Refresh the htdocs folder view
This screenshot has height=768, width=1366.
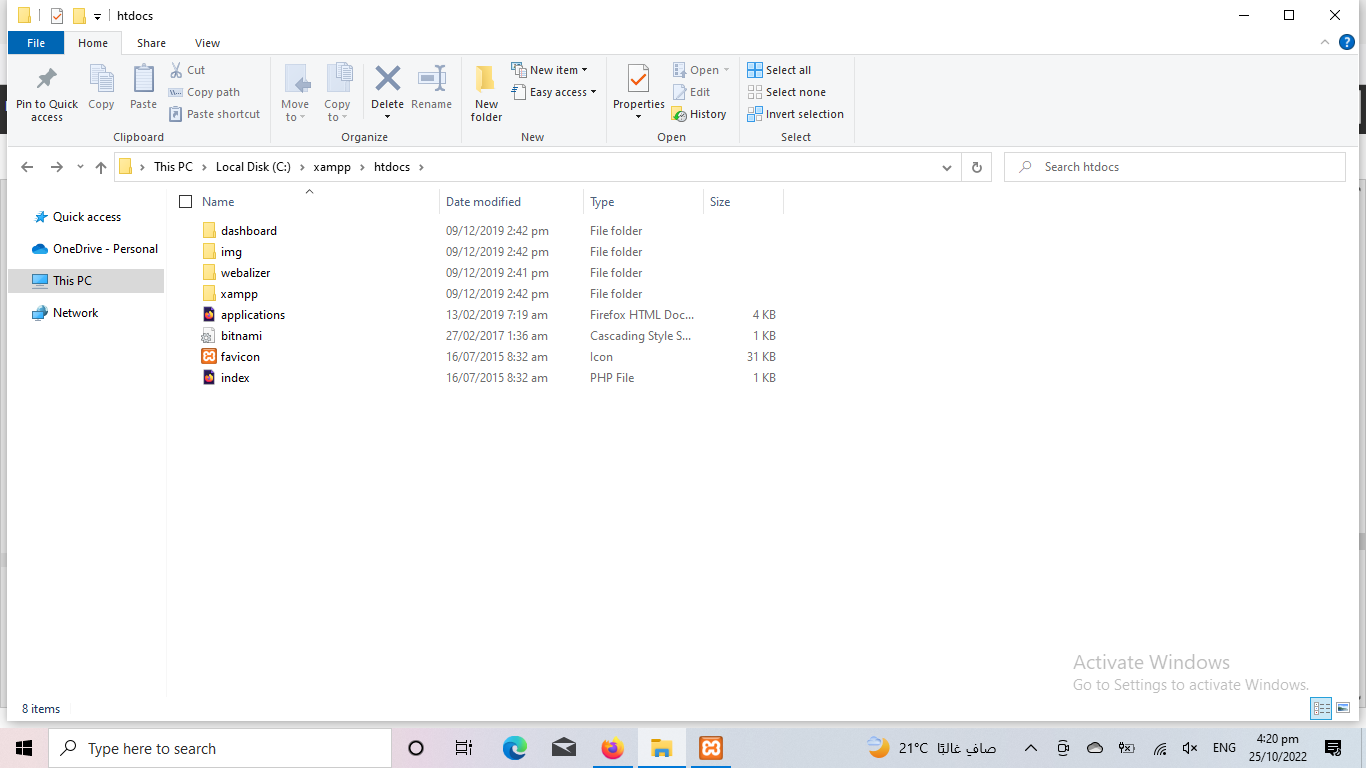[976, 168]
